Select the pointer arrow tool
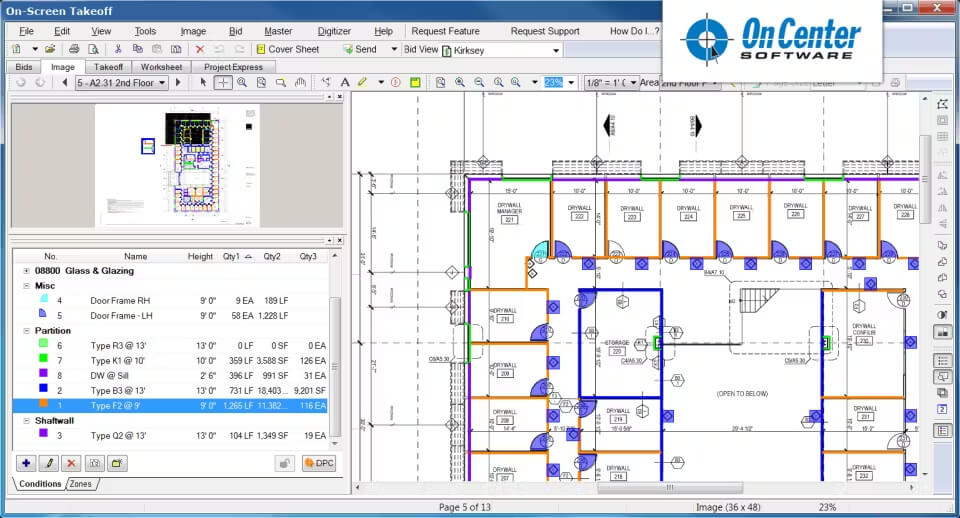The image size is (960, 518). [x=203, y=82]
